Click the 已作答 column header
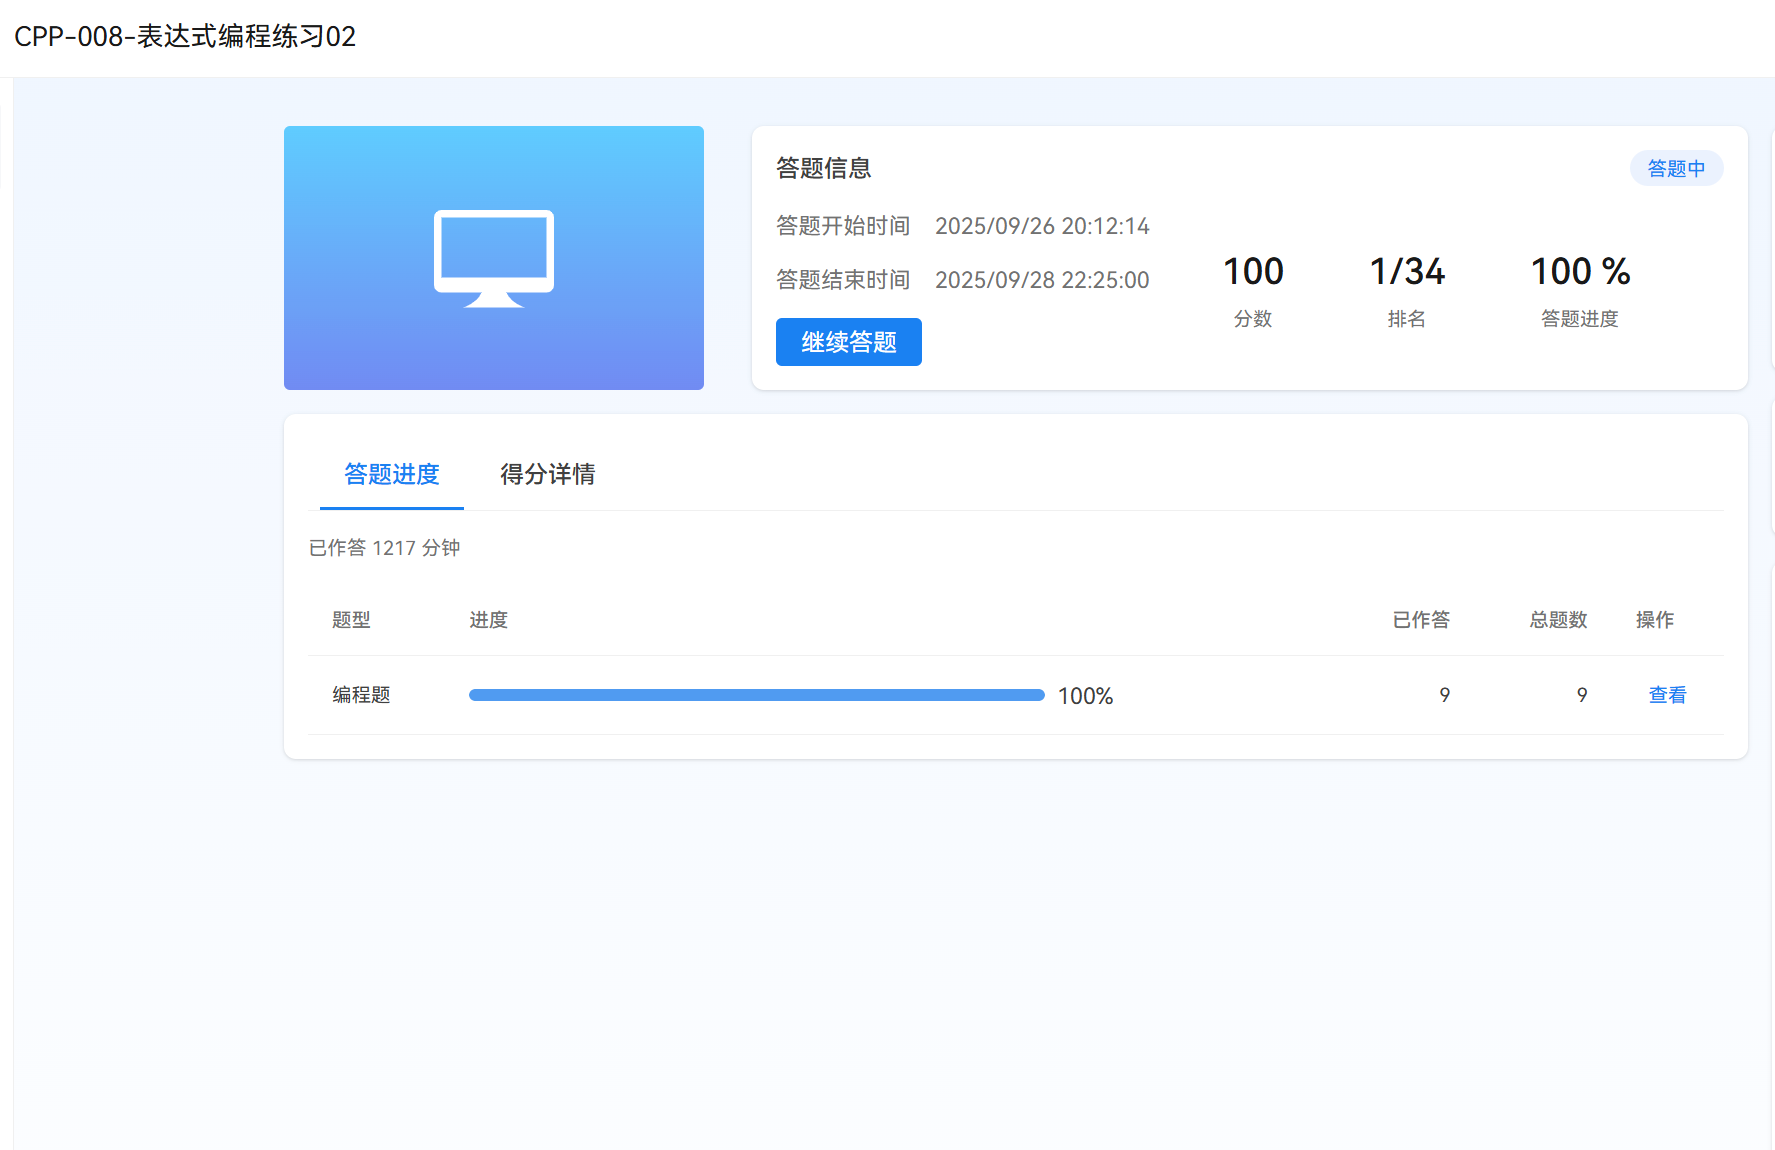This screenshot has height=1150, width=1775. (x=1421, y=620)
